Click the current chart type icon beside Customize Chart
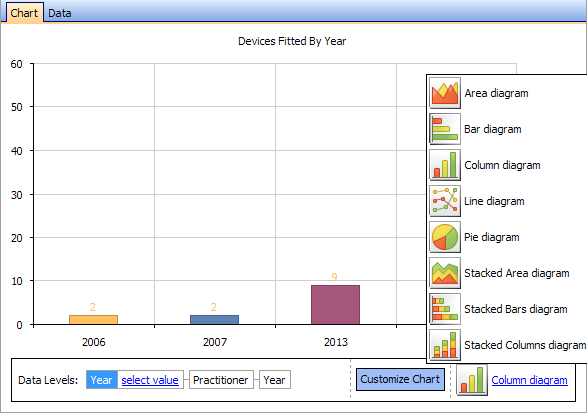Screen dimensions: 587x413 coord(472,380)
